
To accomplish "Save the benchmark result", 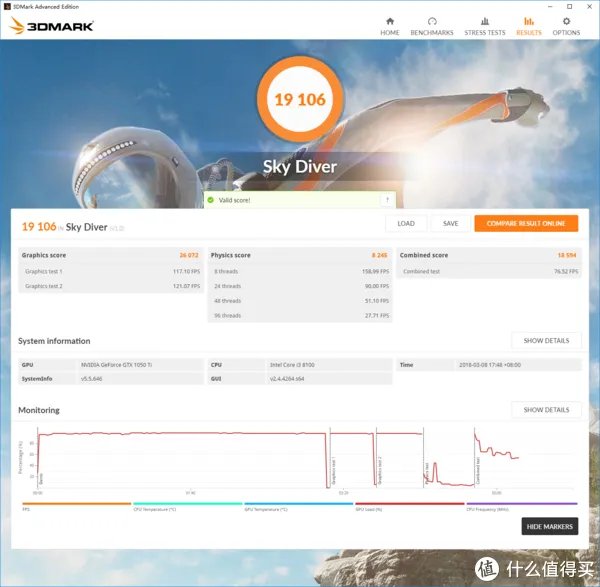I will tap(450, 224).
